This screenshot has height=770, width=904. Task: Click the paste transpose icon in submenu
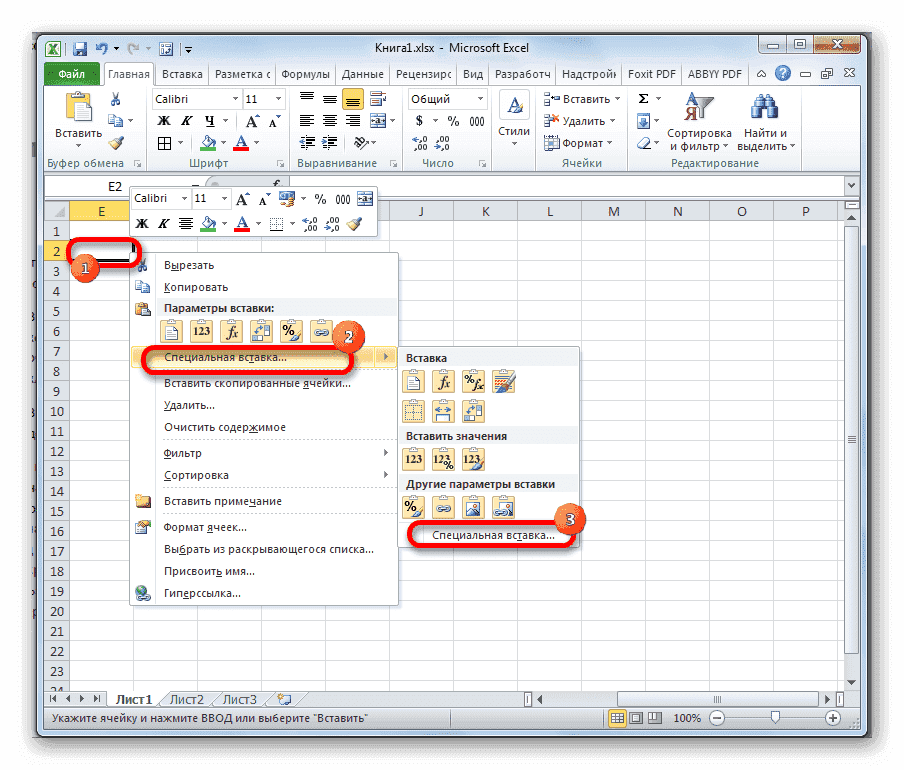pyautogui.click(x=473, y=411)
